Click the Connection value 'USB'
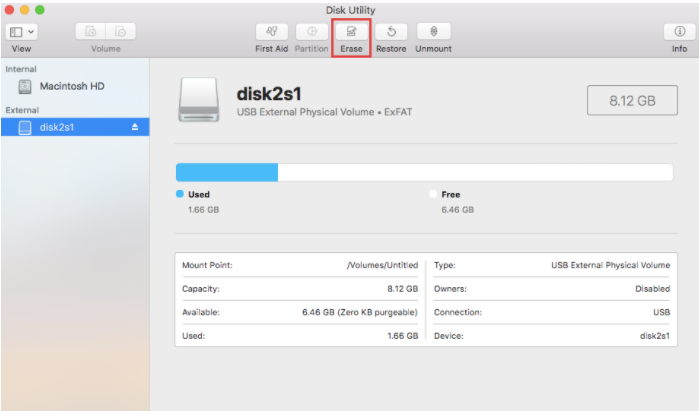The image size is (699, 411). 662,312
